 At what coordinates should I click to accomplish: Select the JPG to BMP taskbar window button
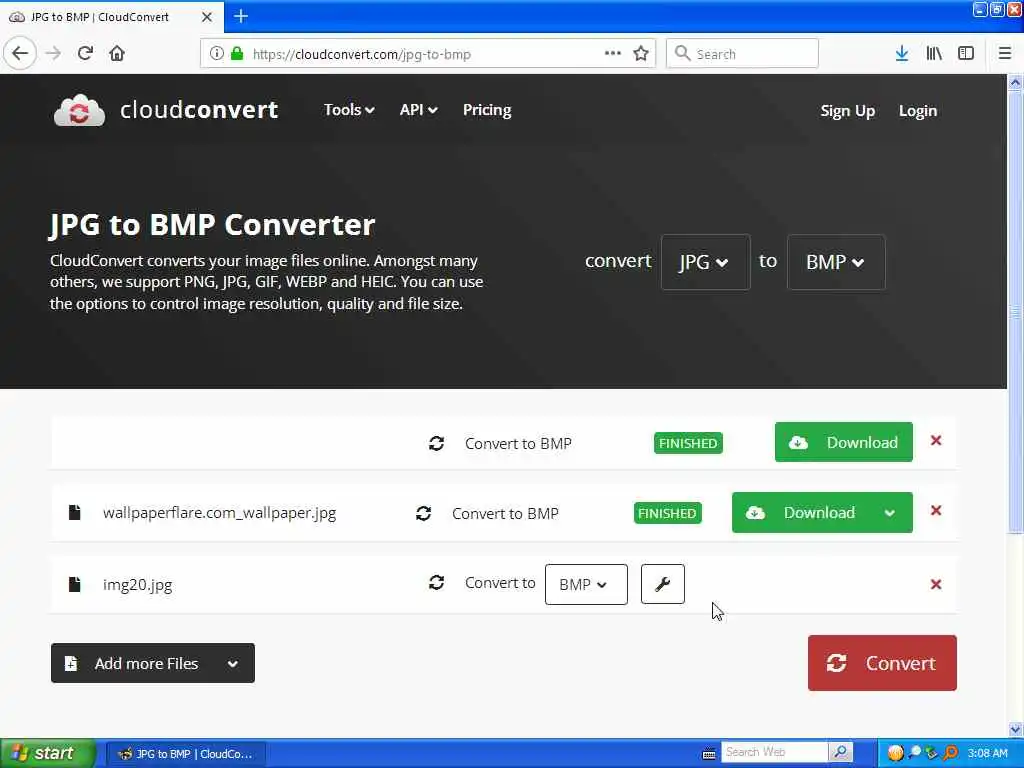point(185,754)
